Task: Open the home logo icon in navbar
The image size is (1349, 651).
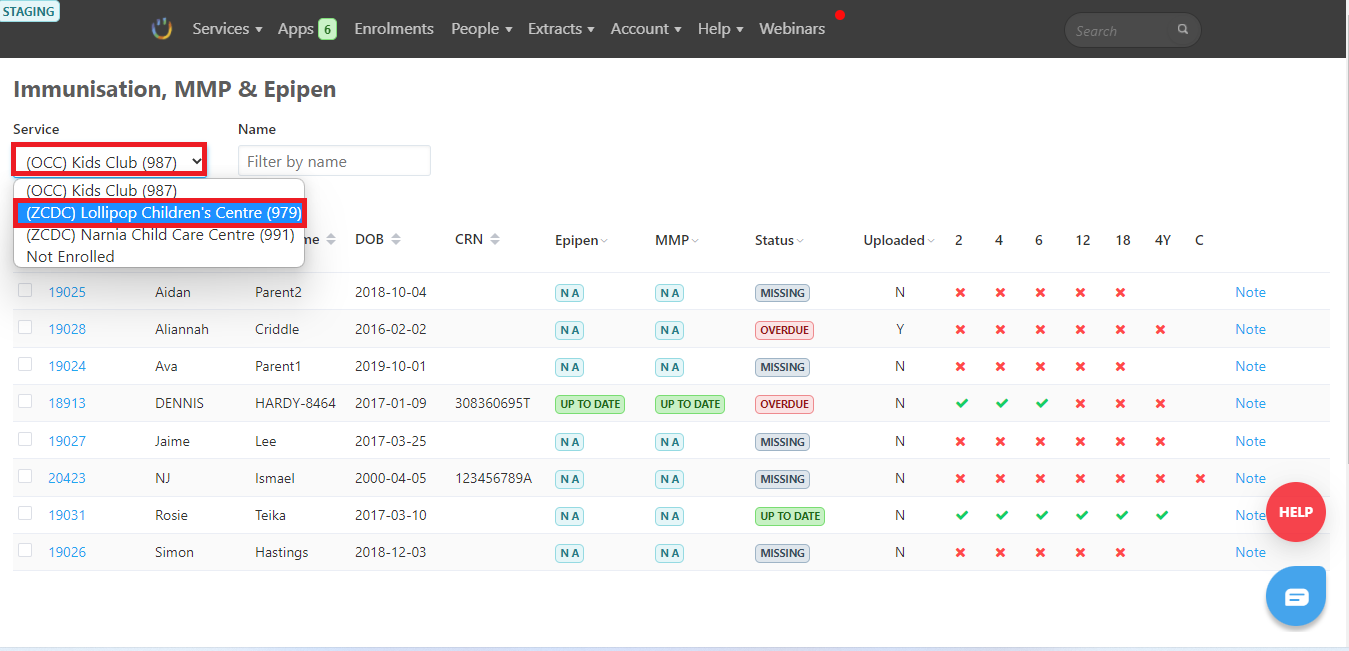Action: coord(162,29)
